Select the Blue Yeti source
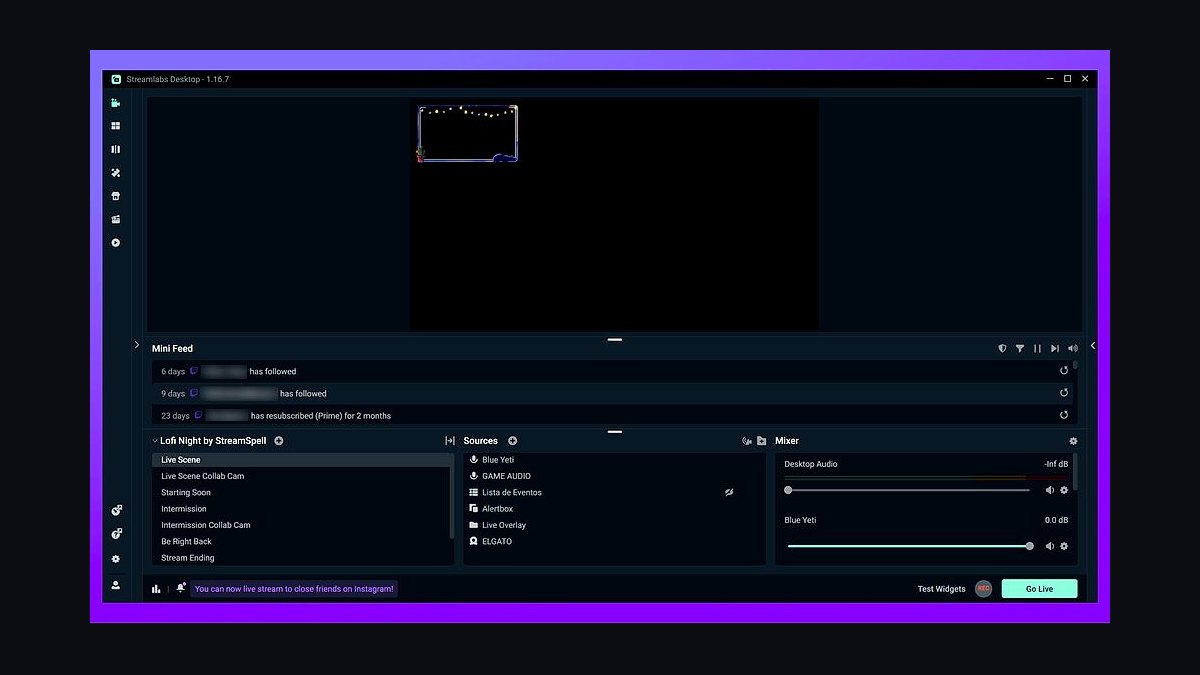Image resolution: width=1200 pixels, height=675 pixels. pos(614,460)
